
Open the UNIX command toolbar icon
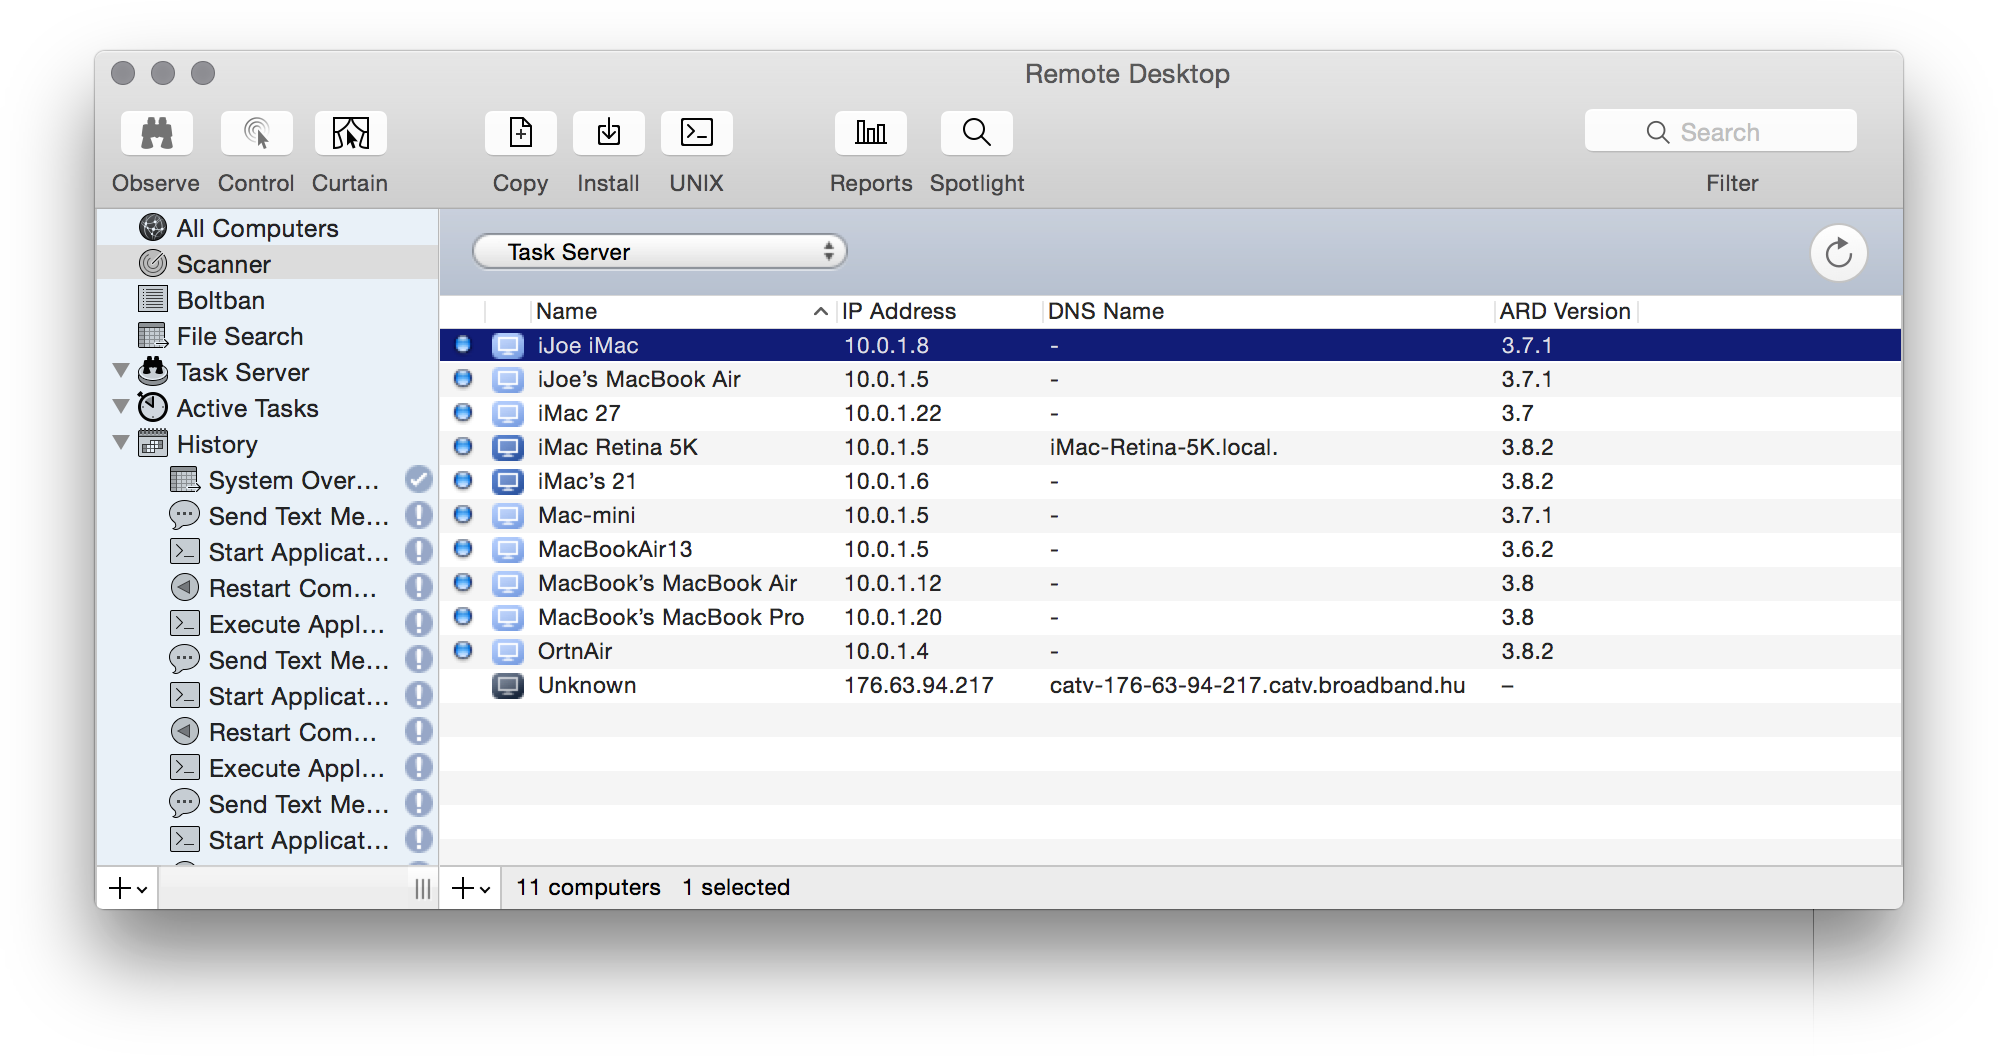pos(696,133)
